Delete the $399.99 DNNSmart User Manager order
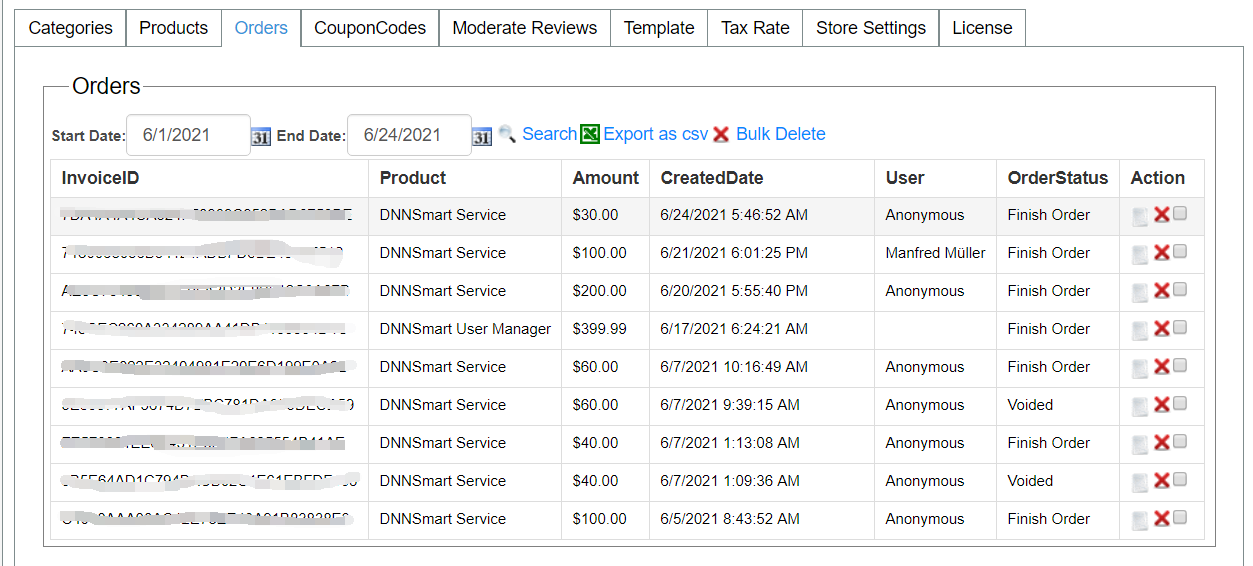 1161,328
